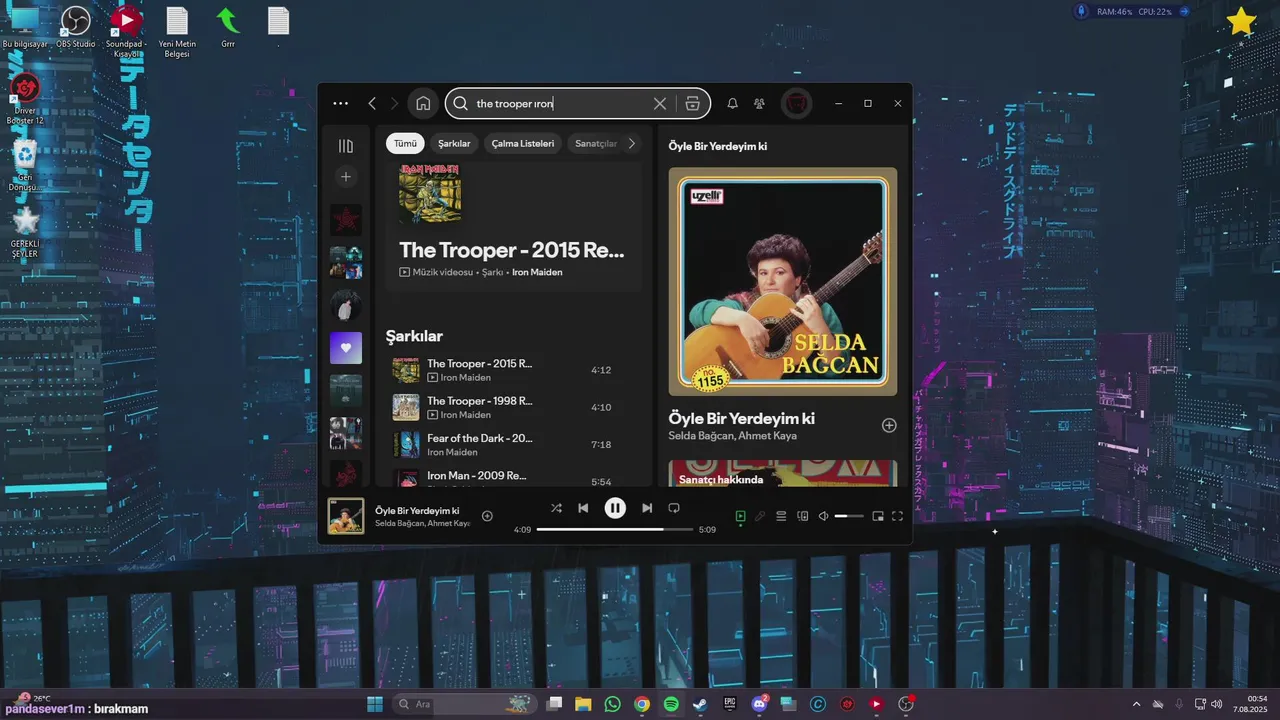This screenshot has width=1280, height=720.
Task: Skip to the previous track
Action: coord(583,508)
